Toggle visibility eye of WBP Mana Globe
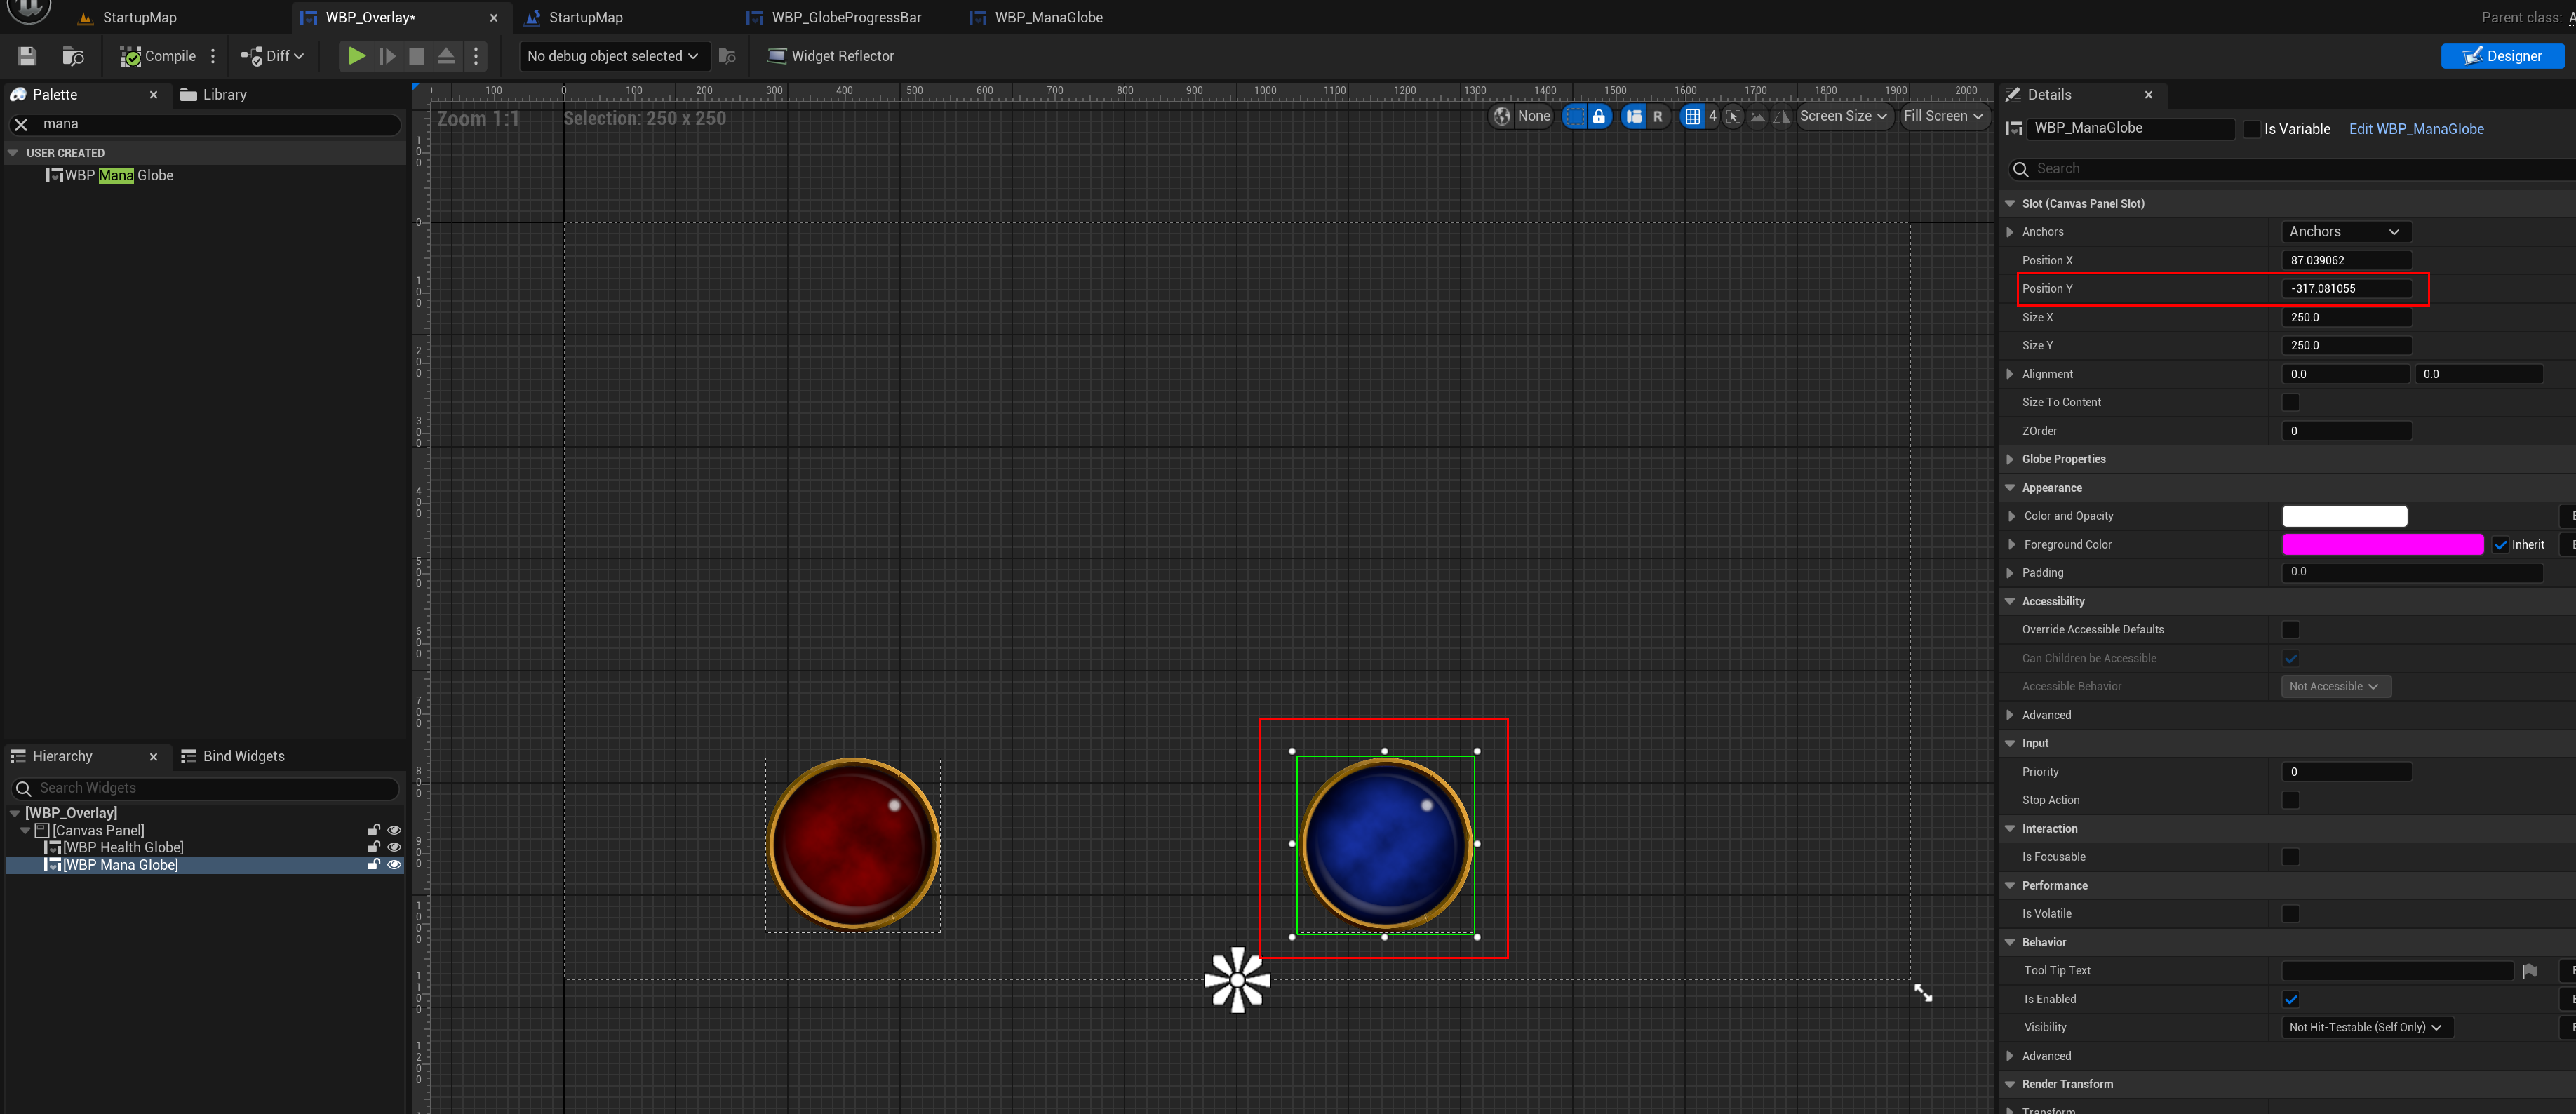The image size is (2576, 1114). pyautogui.click(x=394, y=865)
